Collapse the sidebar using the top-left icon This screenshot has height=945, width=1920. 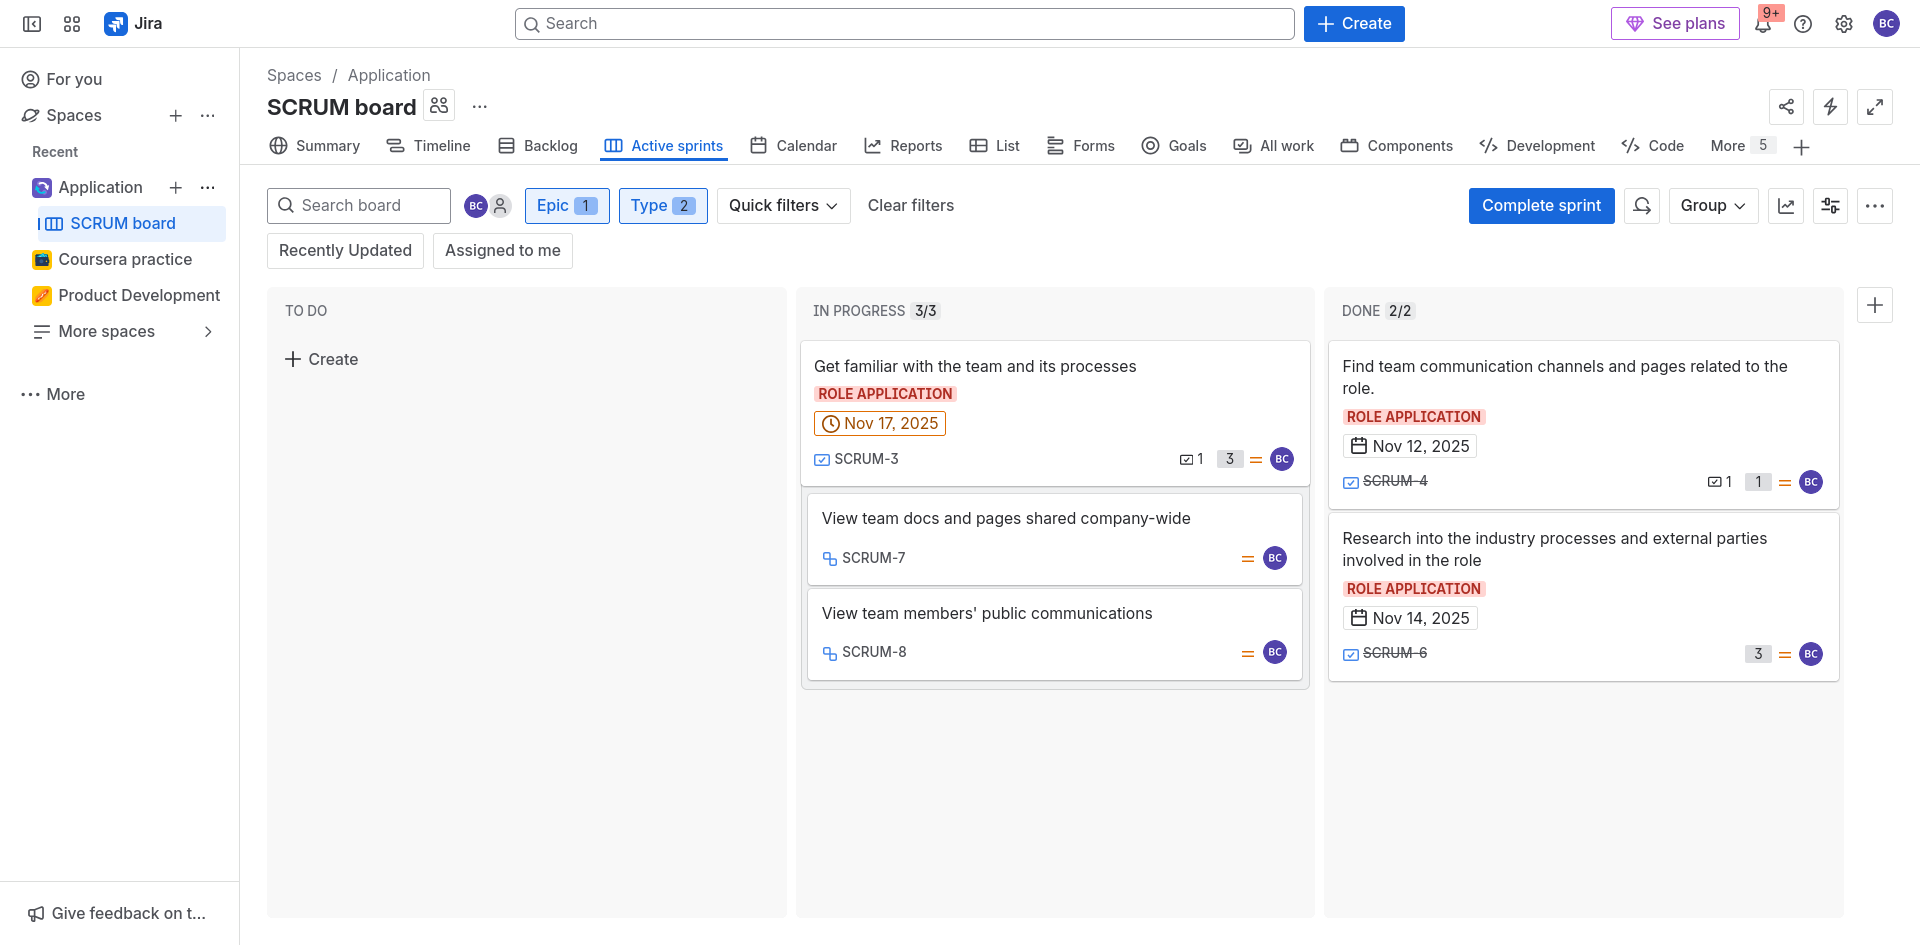[32, 24]
